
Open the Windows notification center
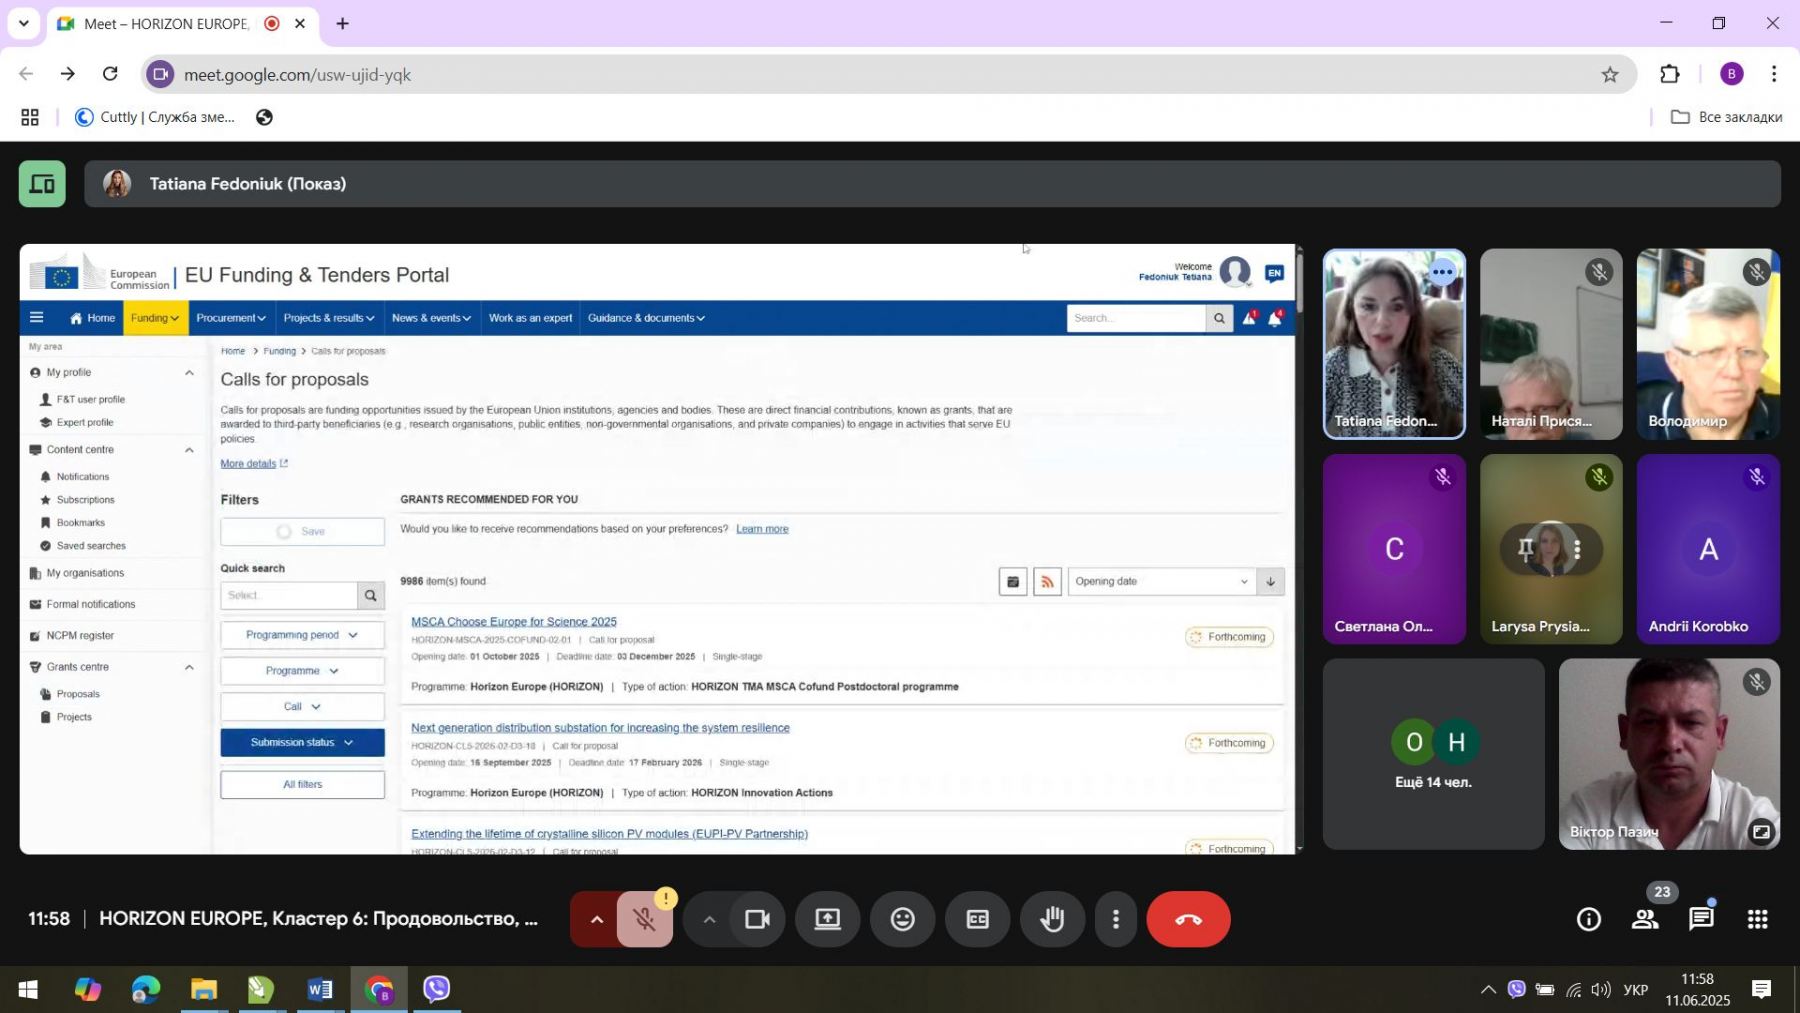pos(1762,990)
